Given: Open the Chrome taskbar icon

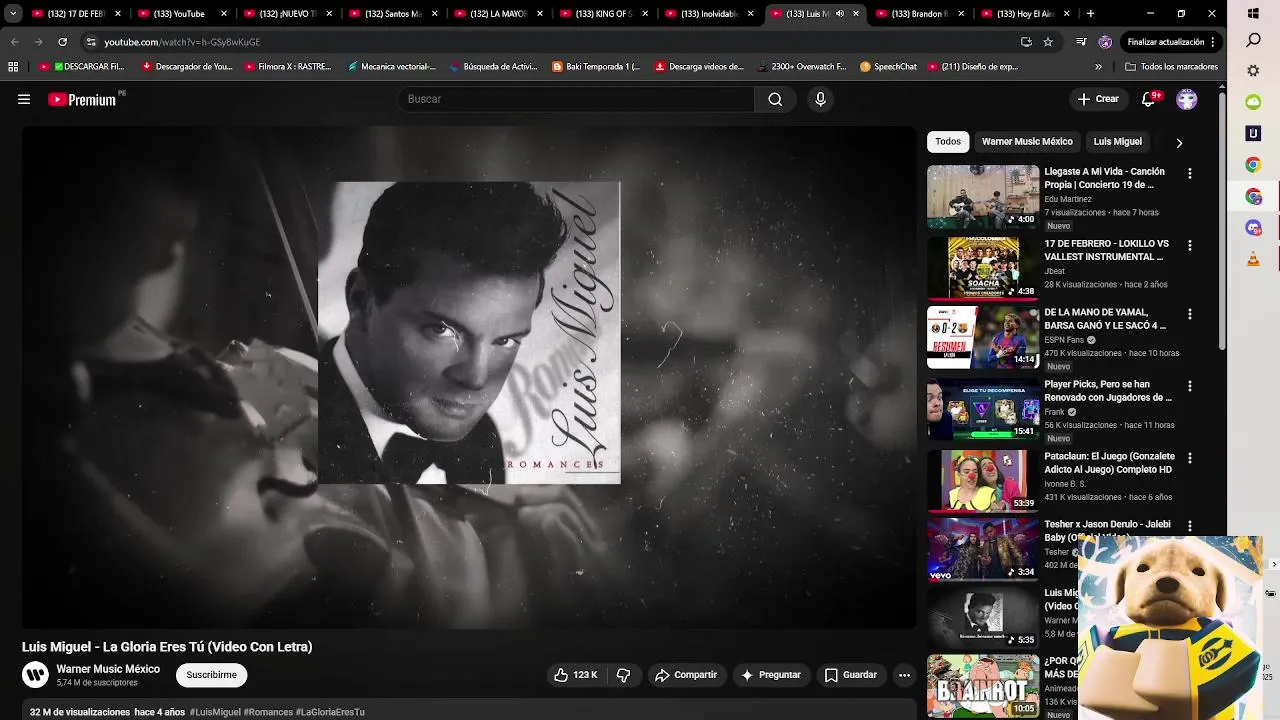Looking at the screenshot, I should (1253, 165).
